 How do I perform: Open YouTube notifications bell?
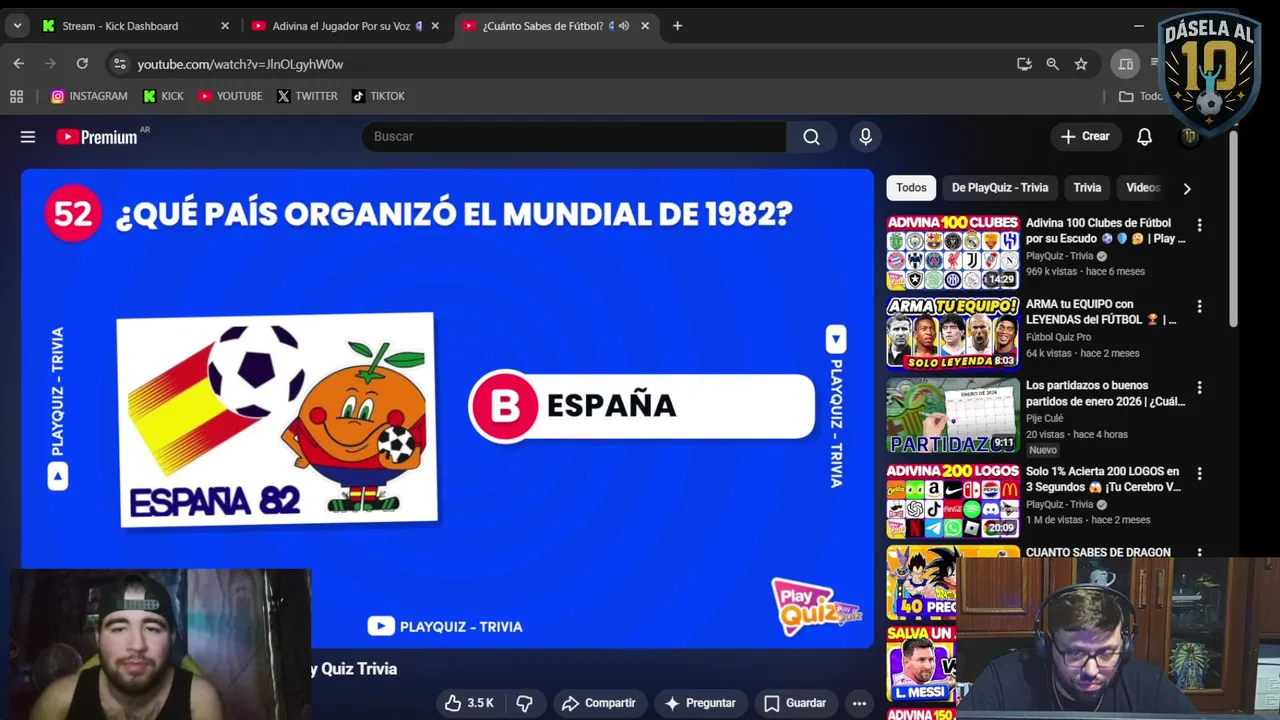(1144, 137)
